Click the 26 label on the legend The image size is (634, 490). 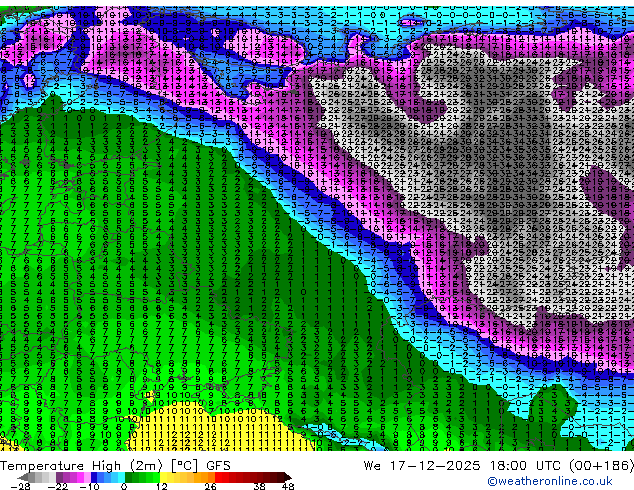pos(210,486)
